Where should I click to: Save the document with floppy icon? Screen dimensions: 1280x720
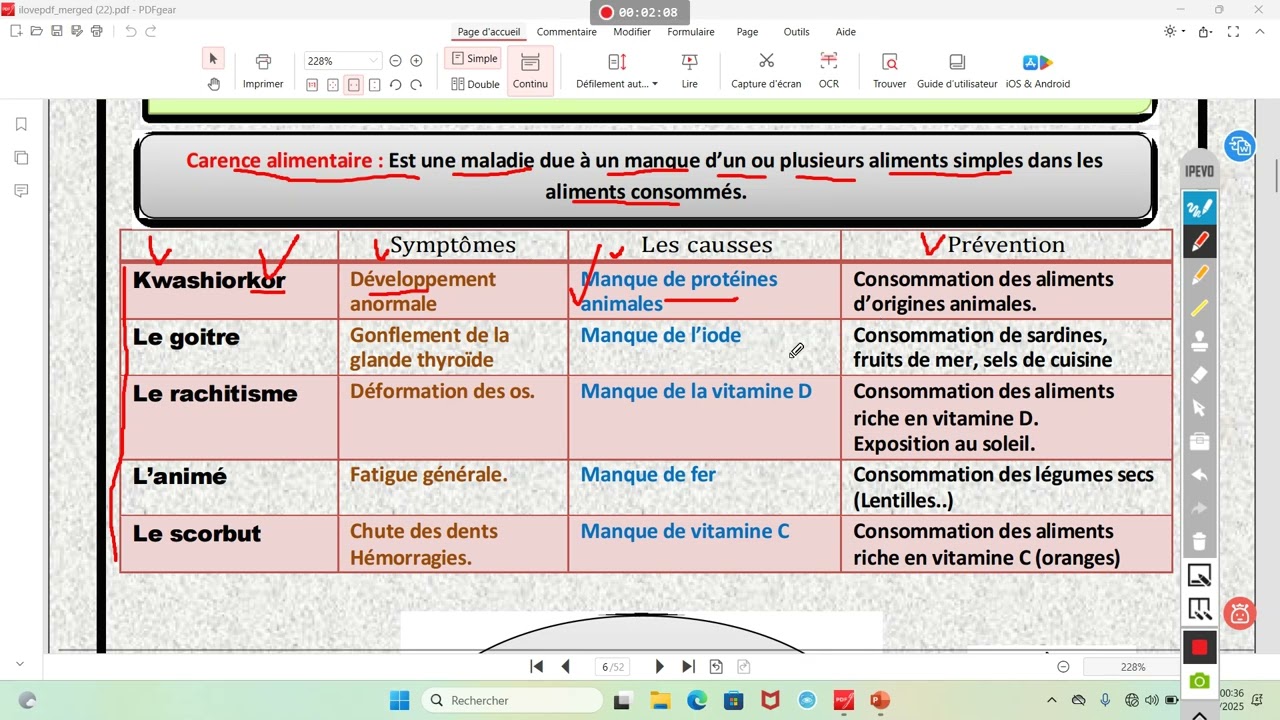pos(56,31)
